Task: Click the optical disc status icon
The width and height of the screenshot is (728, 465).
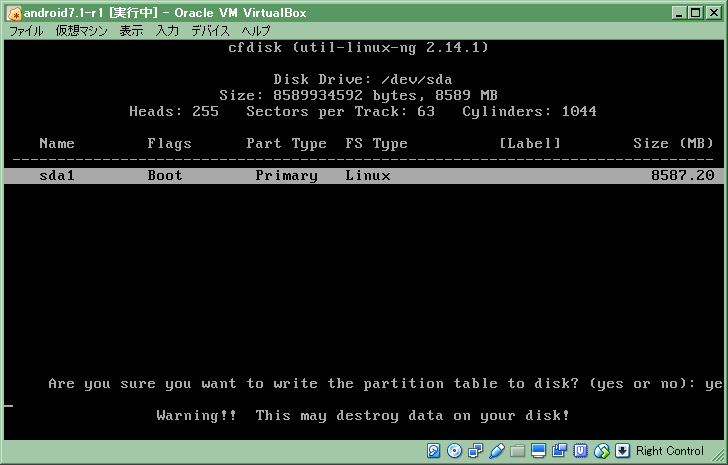Action: pyautogui.click(x=454, y=451)
